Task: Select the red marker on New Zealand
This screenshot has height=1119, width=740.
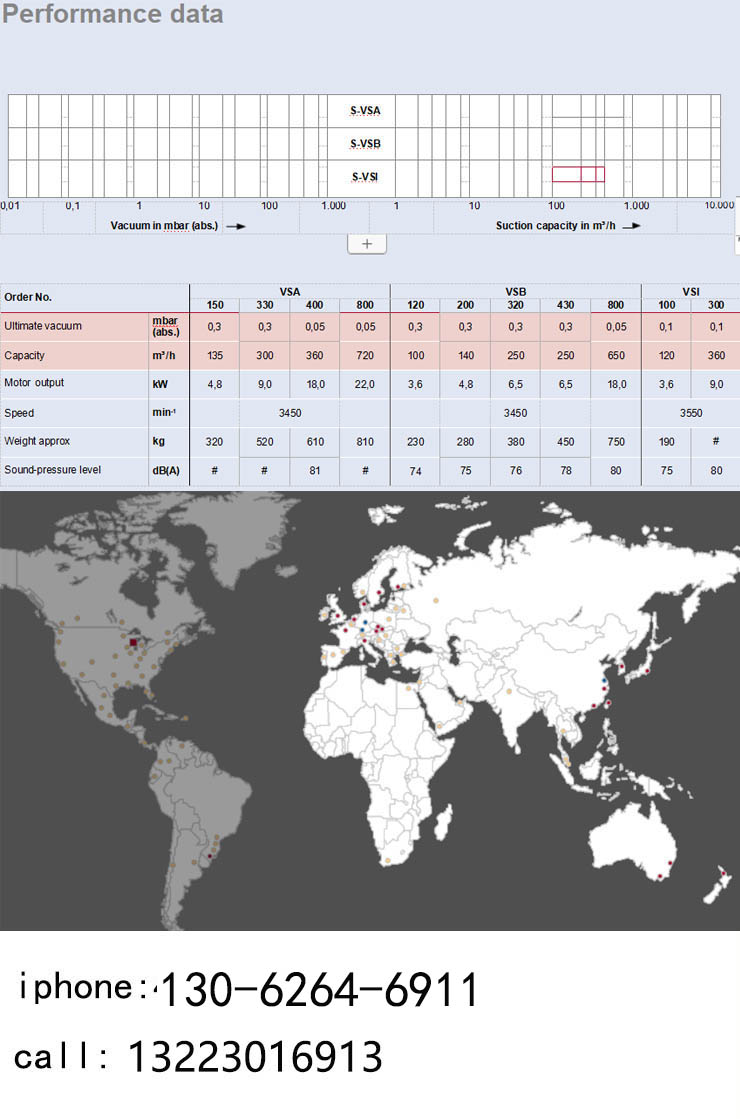Action: (x=723, y=875)
